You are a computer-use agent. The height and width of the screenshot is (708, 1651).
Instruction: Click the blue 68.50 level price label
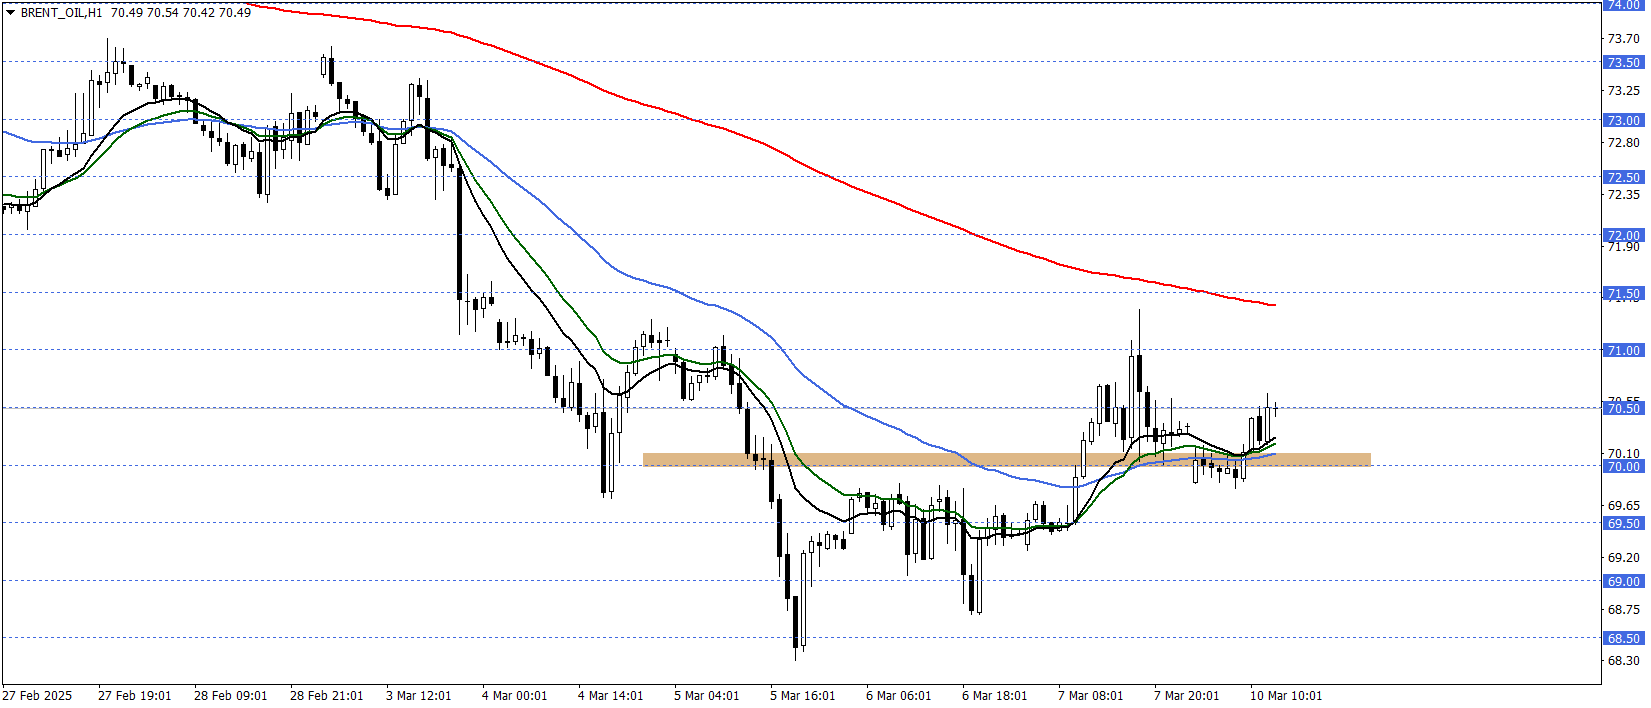[x=1623, y=638]
